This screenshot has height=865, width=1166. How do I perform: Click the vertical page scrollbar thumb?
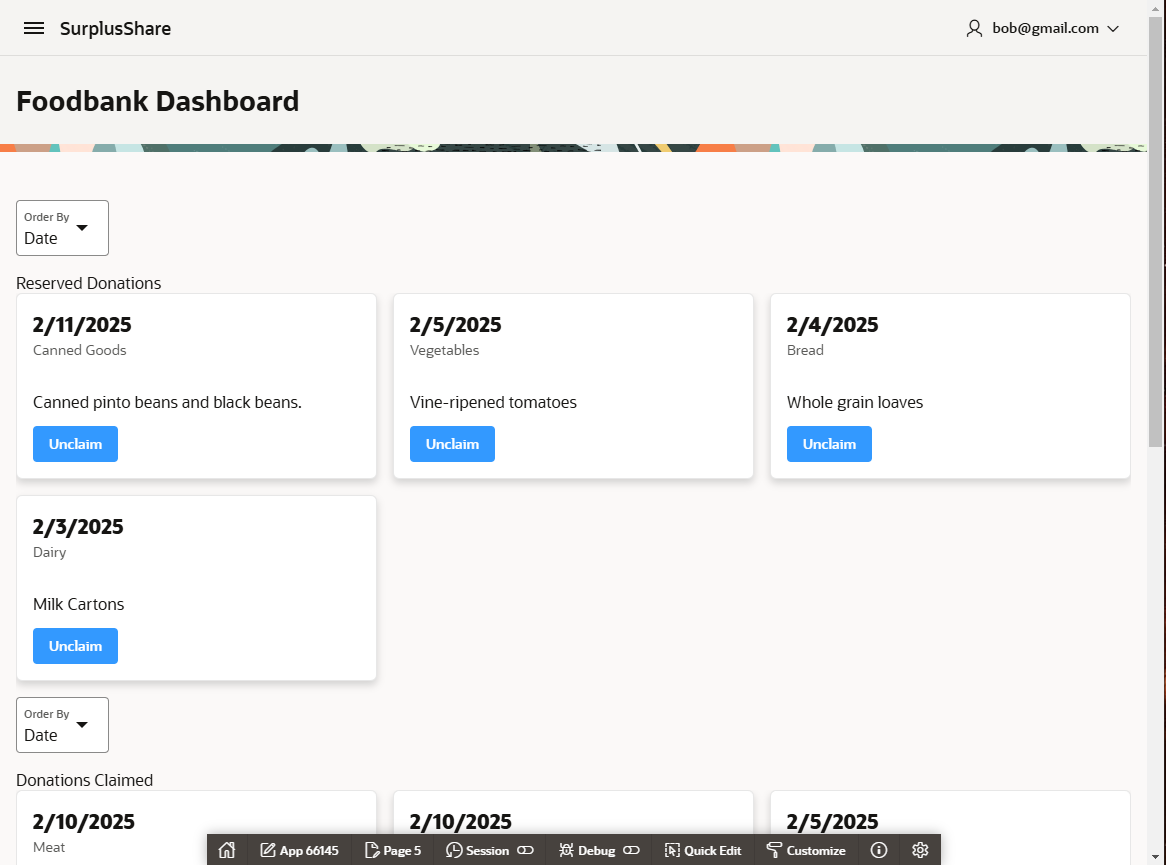pyautogui.click(x=1156, y=231)
